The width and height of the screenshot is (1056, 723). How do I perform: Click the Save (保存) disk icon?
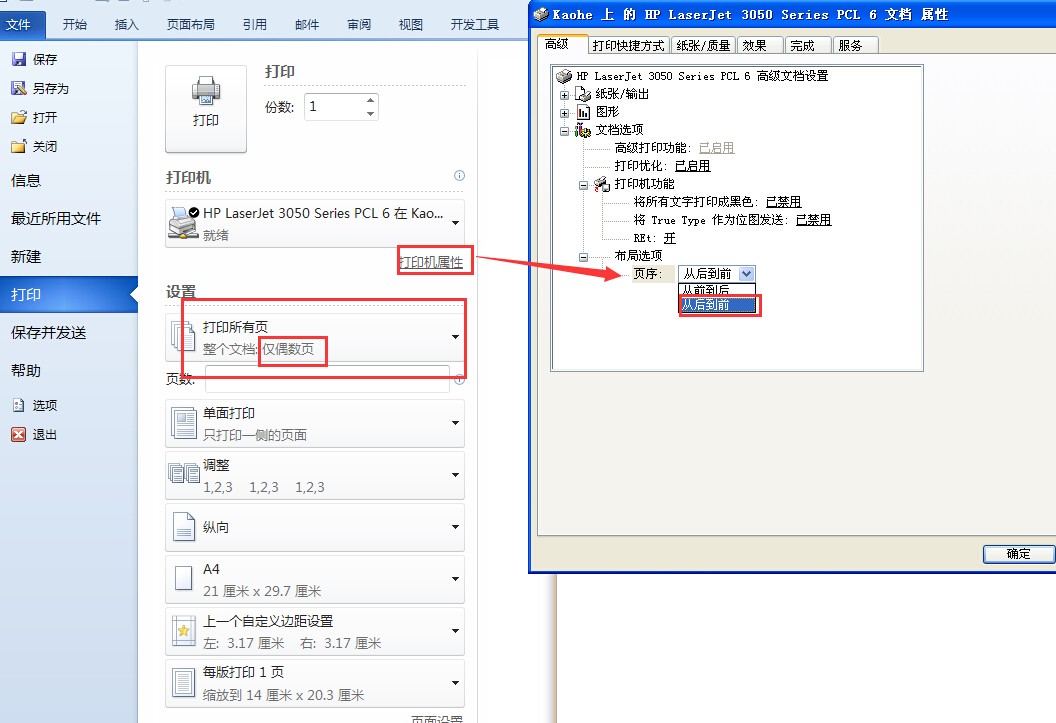(x=19, y=59)
